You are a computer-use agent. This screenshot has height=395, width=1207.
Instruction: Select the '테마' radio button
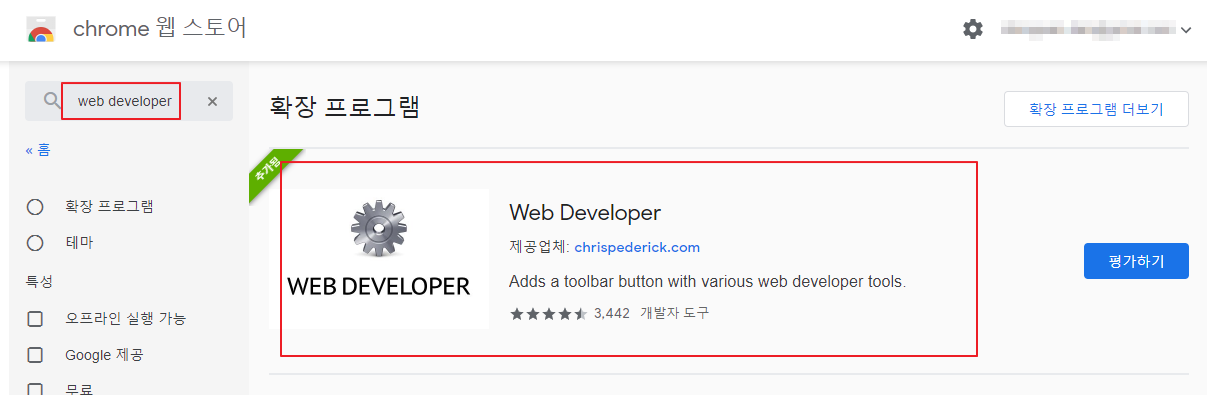pyautogui.click(x=35, y=243)
